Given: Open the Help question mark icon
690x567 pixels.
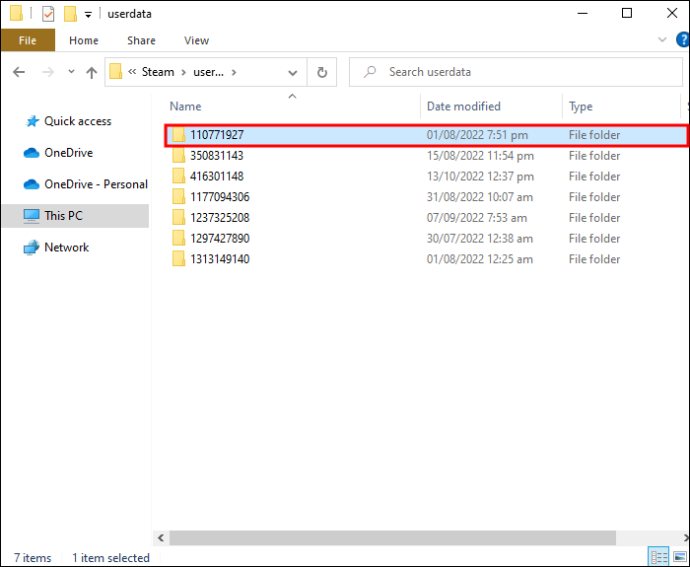Looking at the screenshot, I should [683, 40].
